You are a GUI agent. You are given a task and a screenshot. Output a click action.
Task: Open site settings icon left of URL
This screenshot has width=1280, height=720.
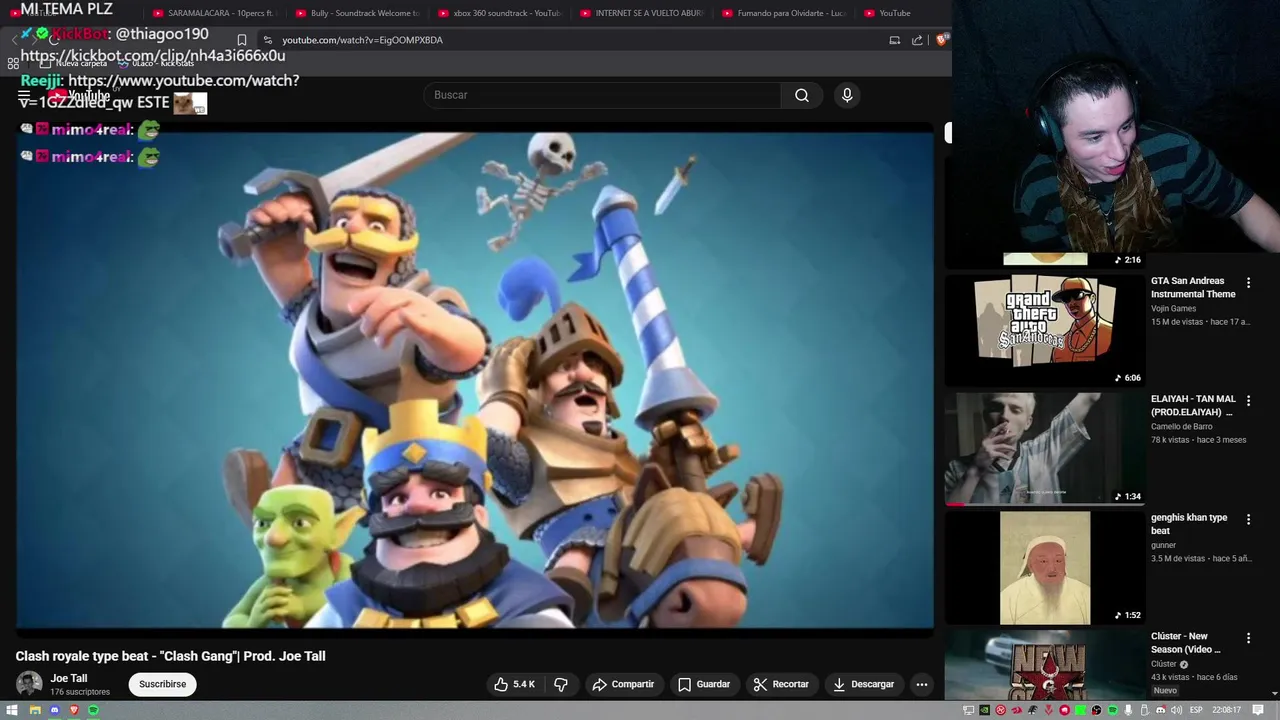pos(267,40)
